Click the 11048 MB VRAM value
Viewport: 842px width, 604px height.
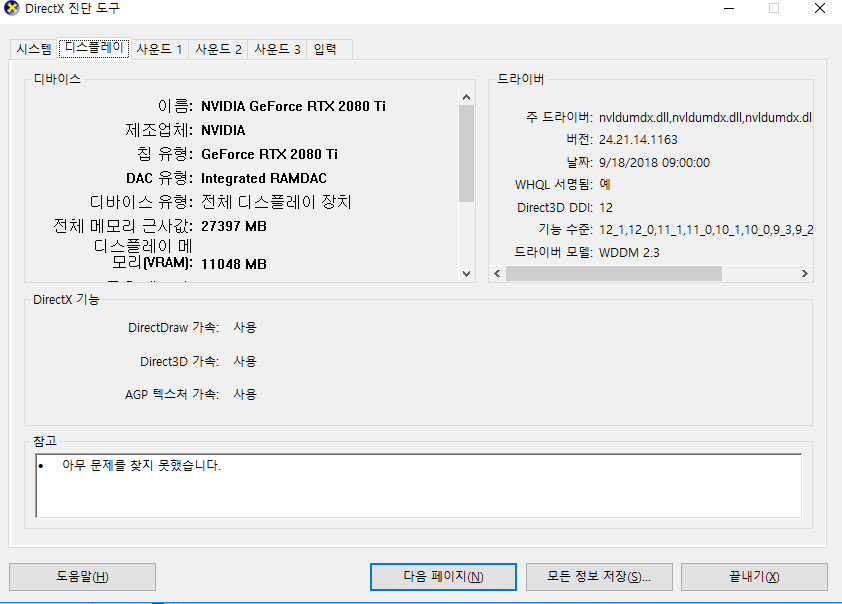pyautogui.click(x=234, y=264)
